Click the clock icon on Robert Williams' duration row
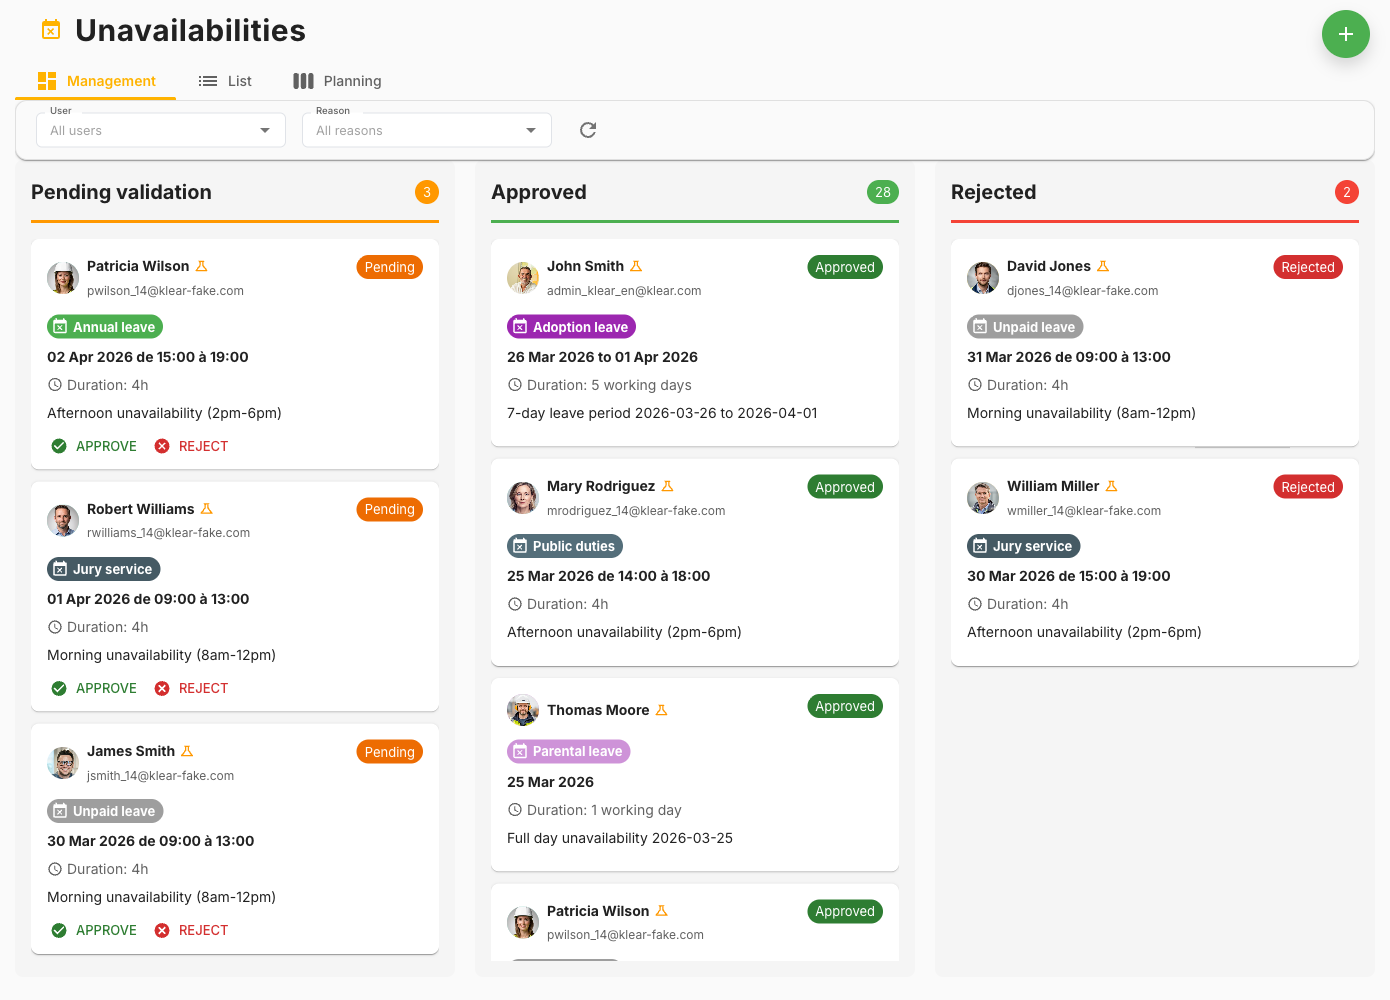 [x=56, y=626]
